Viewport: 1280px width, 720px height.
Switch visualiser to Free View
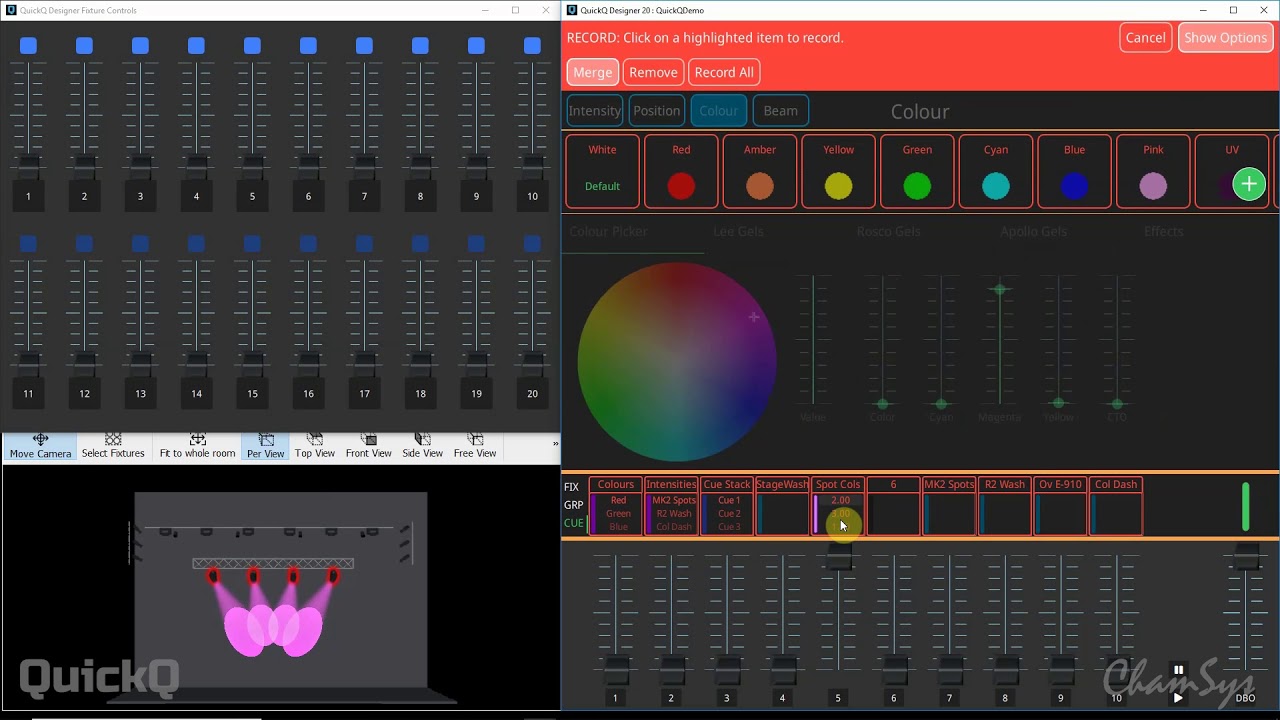point(475,446)
